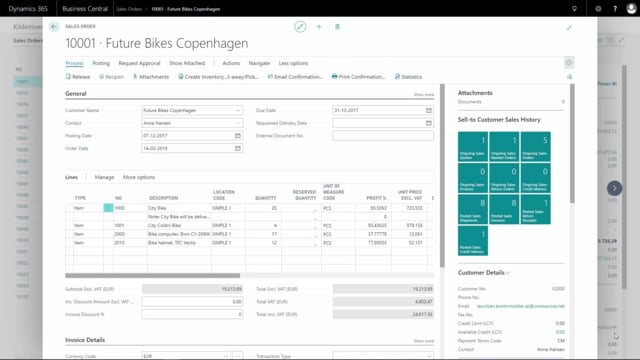Open Ongoing Sales Invoices tile
Screen dimensions: 640x360
(x=473, y=178)
